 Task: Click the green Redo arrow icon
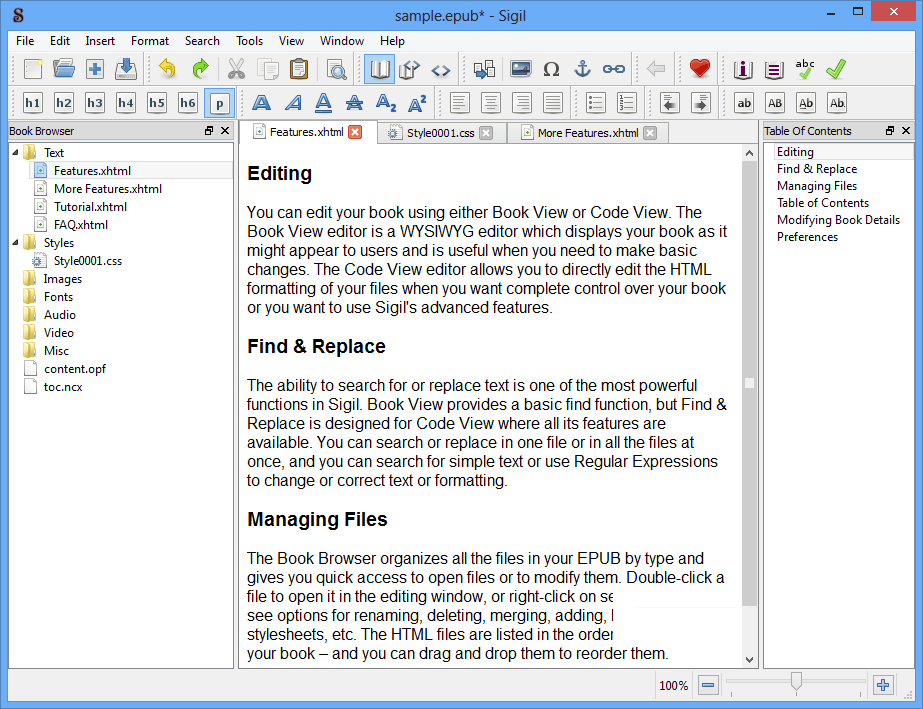pyautogui.click(x=200, y=69)
